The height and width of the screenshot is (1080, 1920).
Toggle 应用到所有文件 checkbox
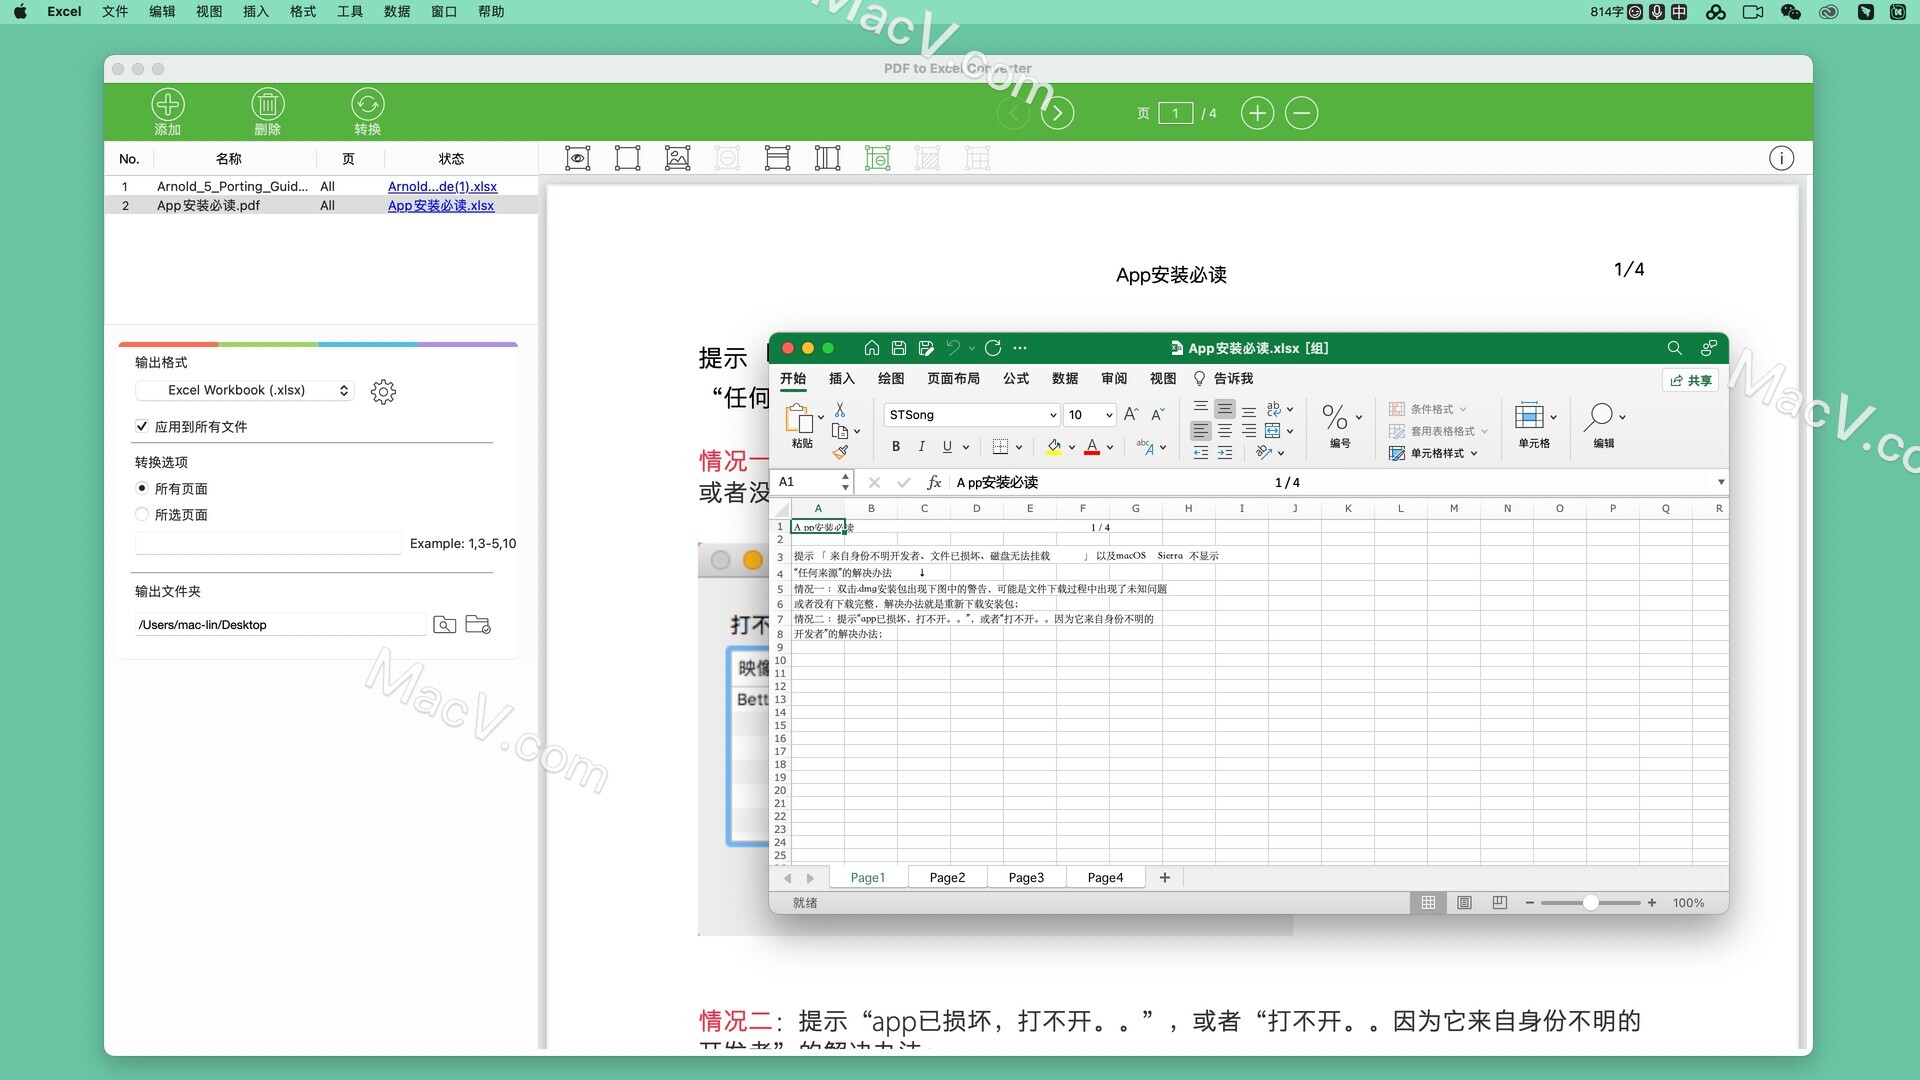(142, 426)
